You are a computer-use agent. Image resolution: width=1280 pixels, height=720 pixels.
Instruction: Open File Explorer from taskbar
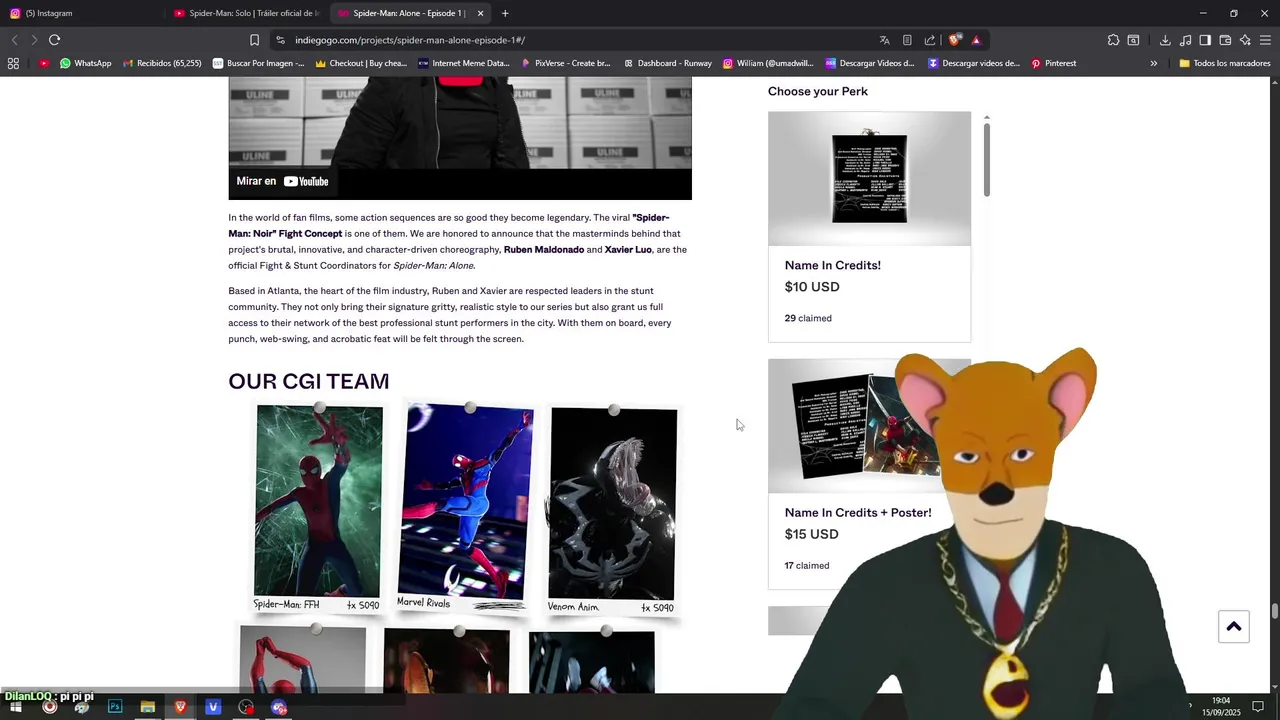[147, 707]
